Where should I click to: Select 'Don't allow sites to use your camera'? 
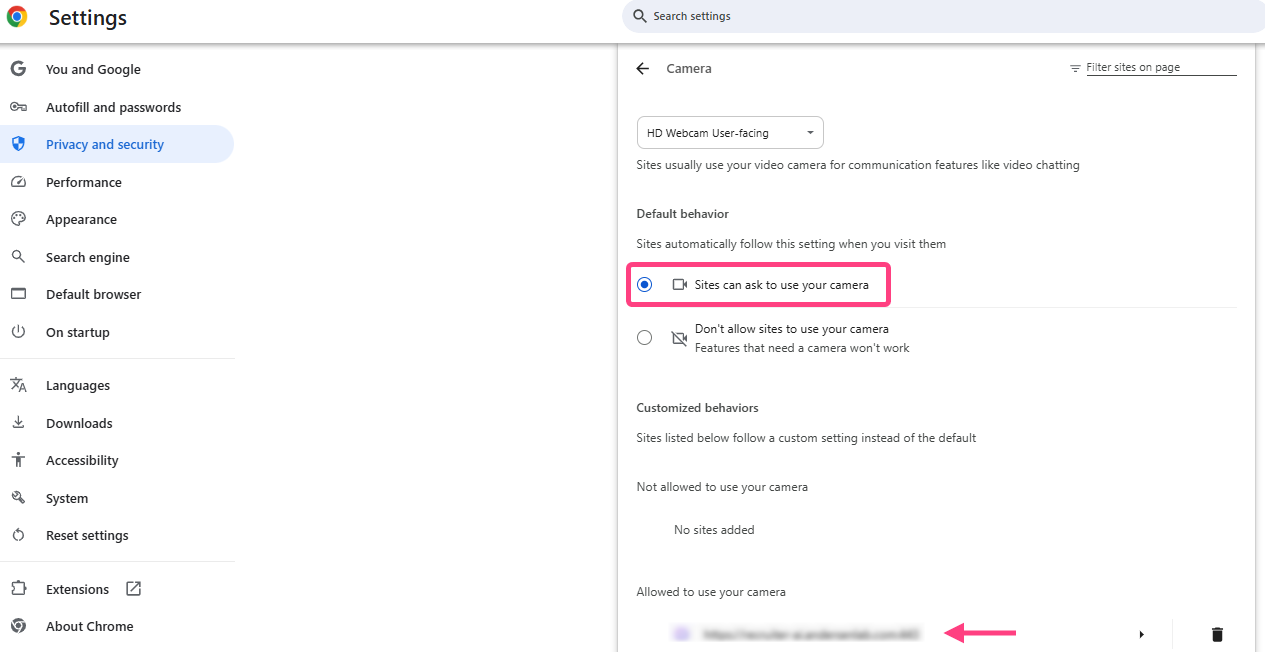(x=645, y=338)
